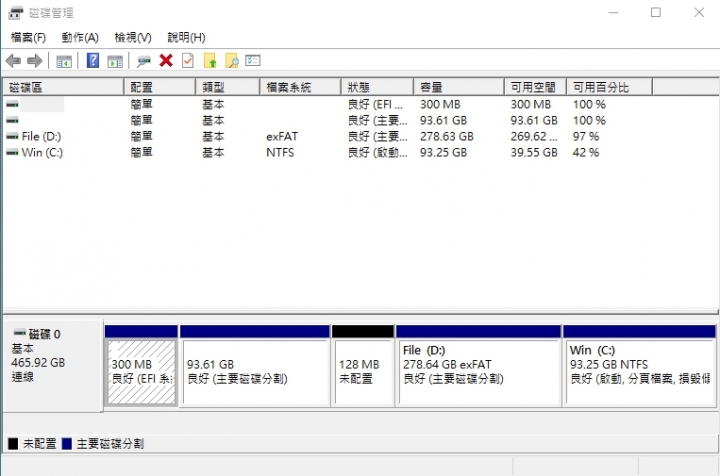Viewport: 720px width, 476px height.
Task: Click the 300 MB capacity cell
Action: 440,105
